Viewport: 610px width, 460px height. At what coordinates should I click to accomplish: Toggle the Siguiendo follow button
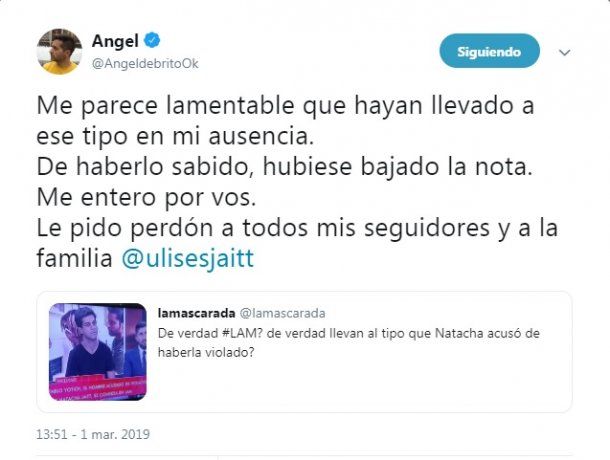[489, 51]
